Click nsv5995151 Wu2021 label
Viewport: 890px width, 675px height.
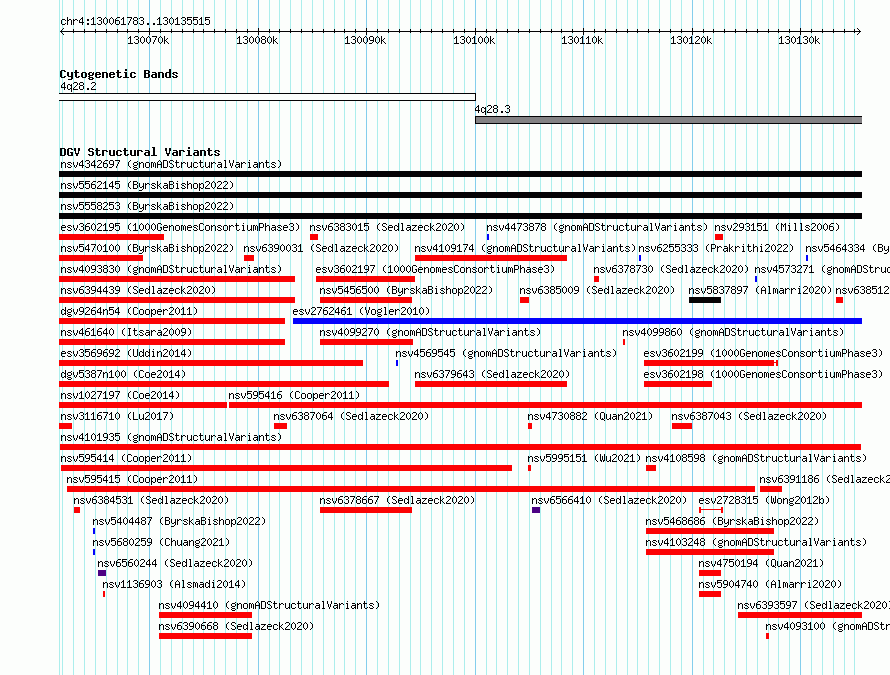pos(584,459)
